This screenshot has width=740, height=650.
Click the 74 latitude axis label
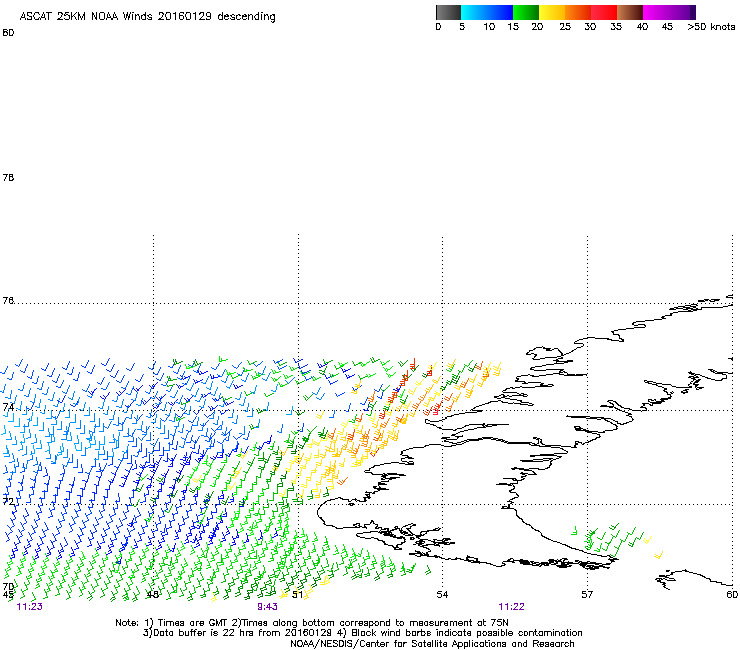click(8, 407)
